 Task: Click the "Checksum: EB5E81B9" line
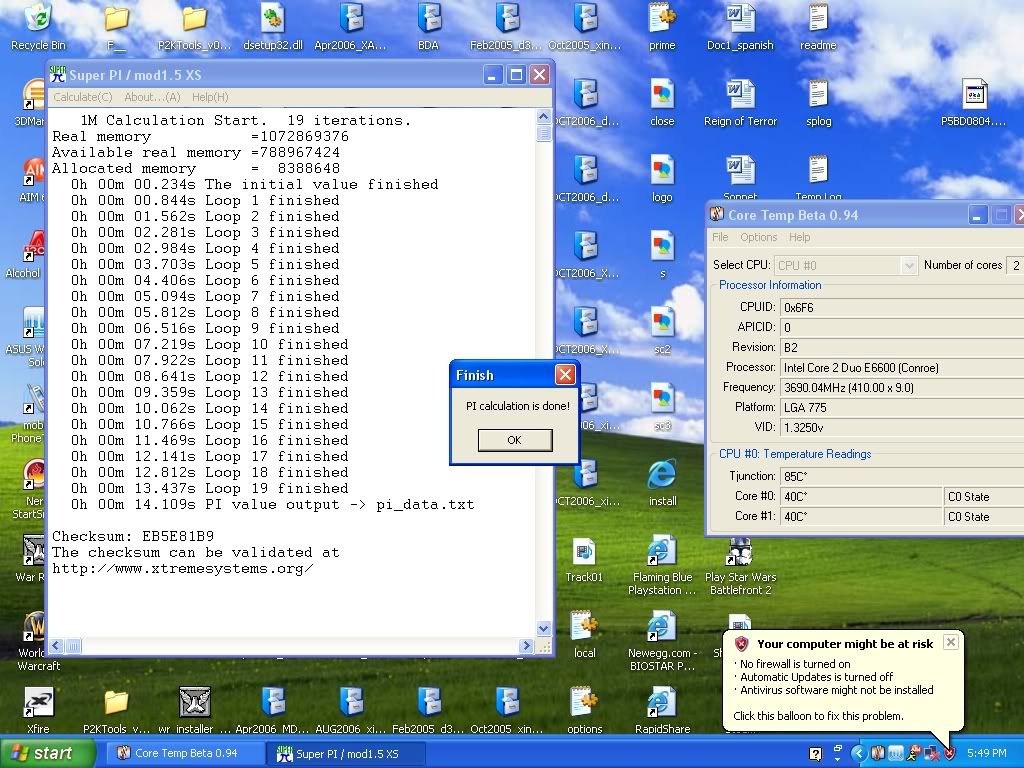coord(133,537)
